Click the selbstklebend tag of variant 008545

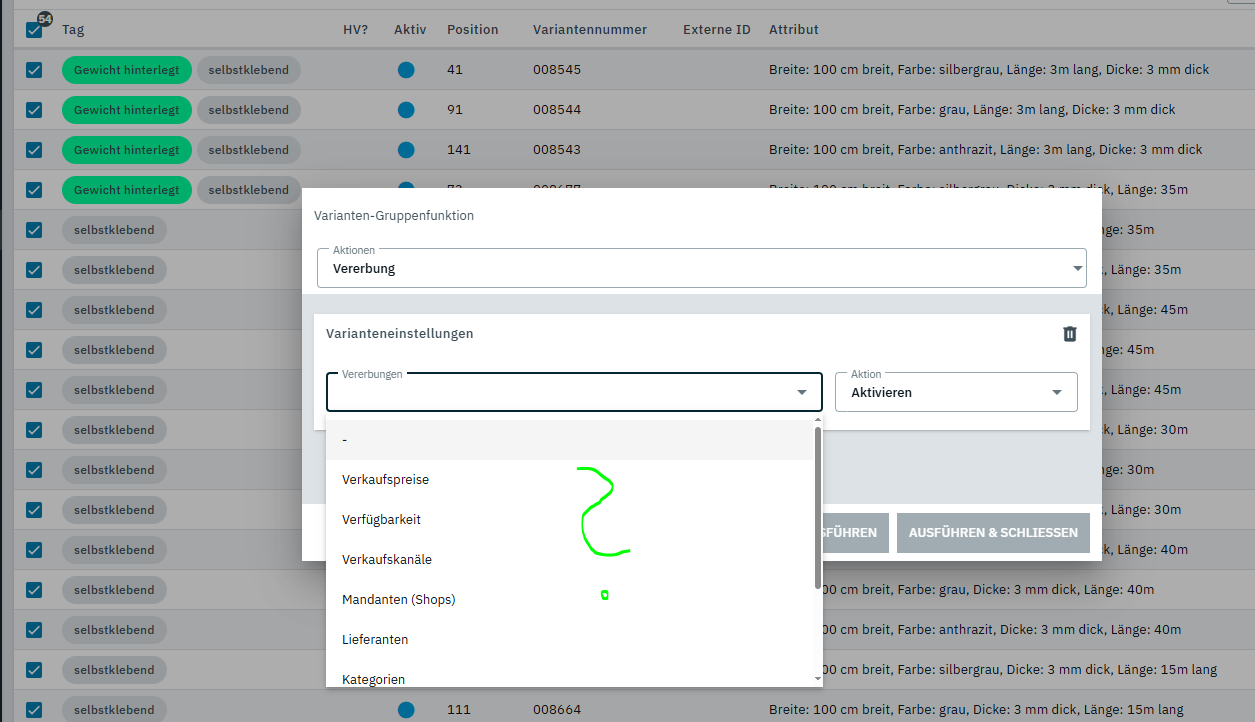[x=248, y=70]
